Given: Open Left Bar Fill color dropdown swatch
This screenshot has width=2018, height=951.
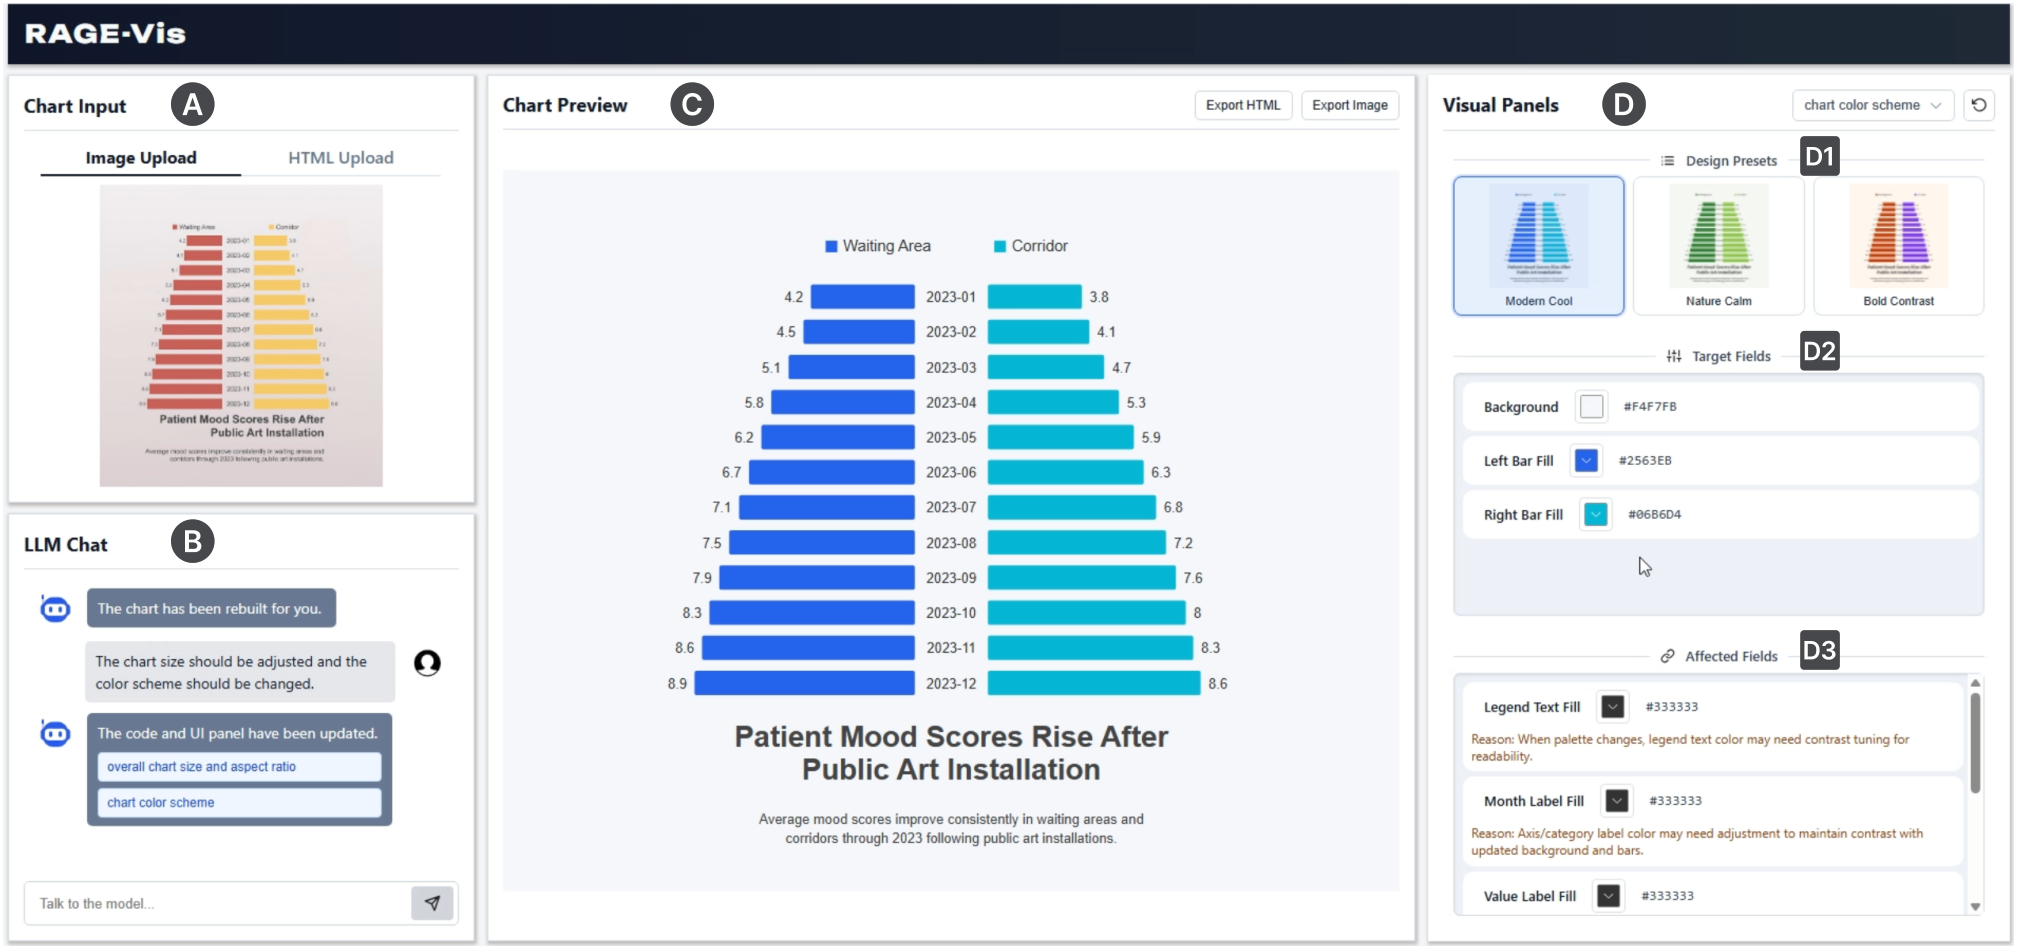Looking at the screenshot, I should coord(1586,460).
